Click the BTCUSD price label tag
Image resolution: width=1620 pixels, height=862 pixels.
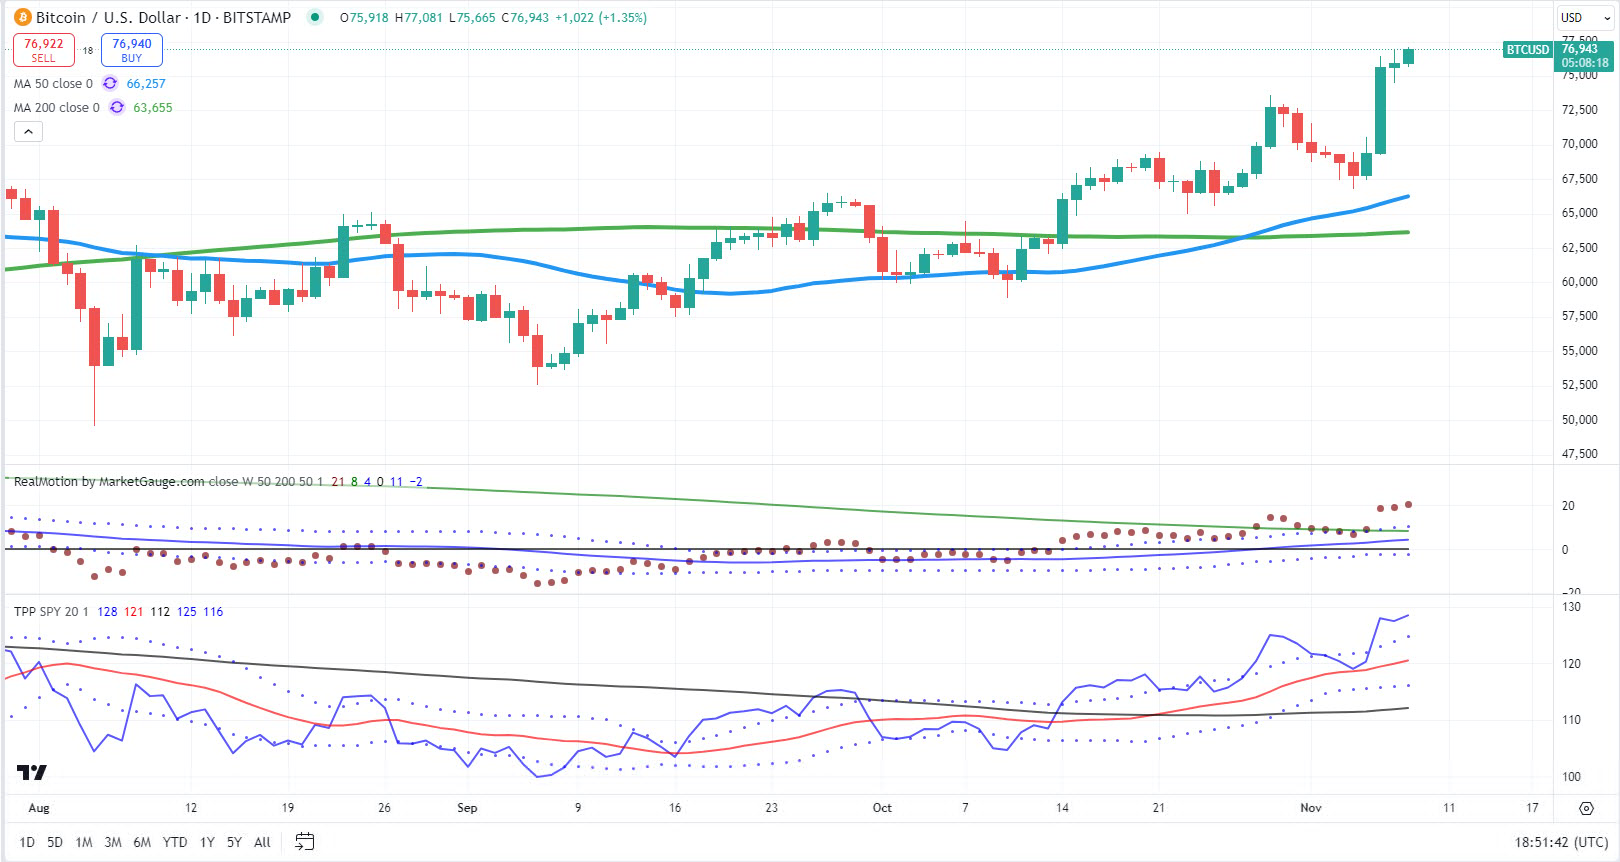(x=1528, y=49)
